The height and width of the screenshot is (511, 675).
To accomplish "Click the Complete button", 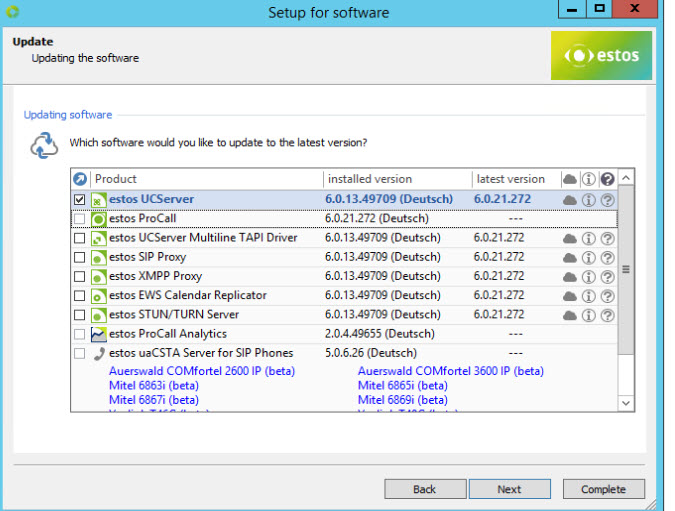I will tap(603, 489).
